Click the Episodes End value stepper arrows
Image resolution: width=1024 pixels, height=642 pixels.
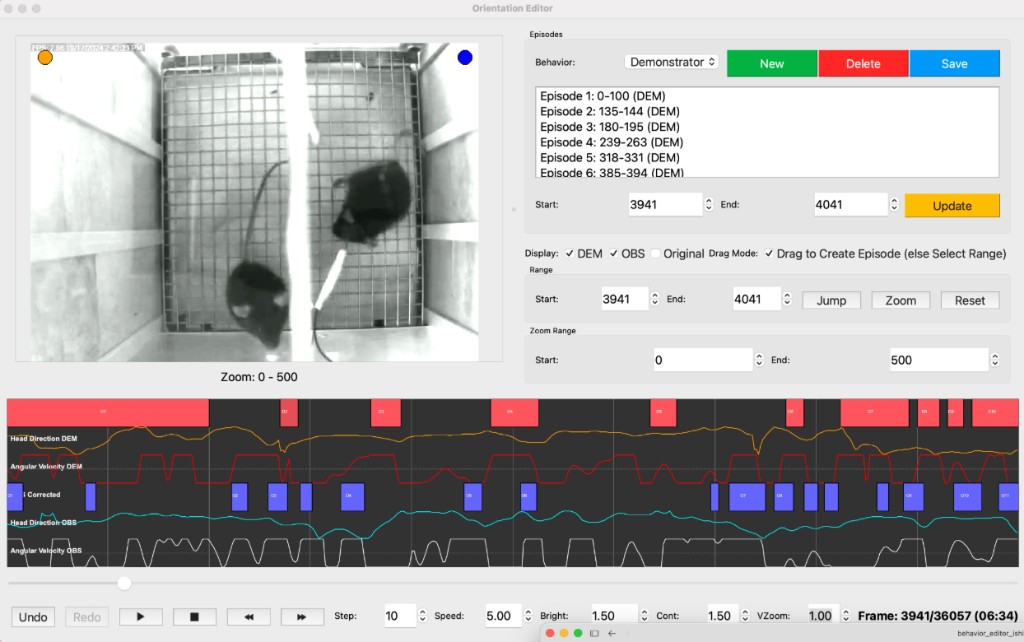coord(894,204)
